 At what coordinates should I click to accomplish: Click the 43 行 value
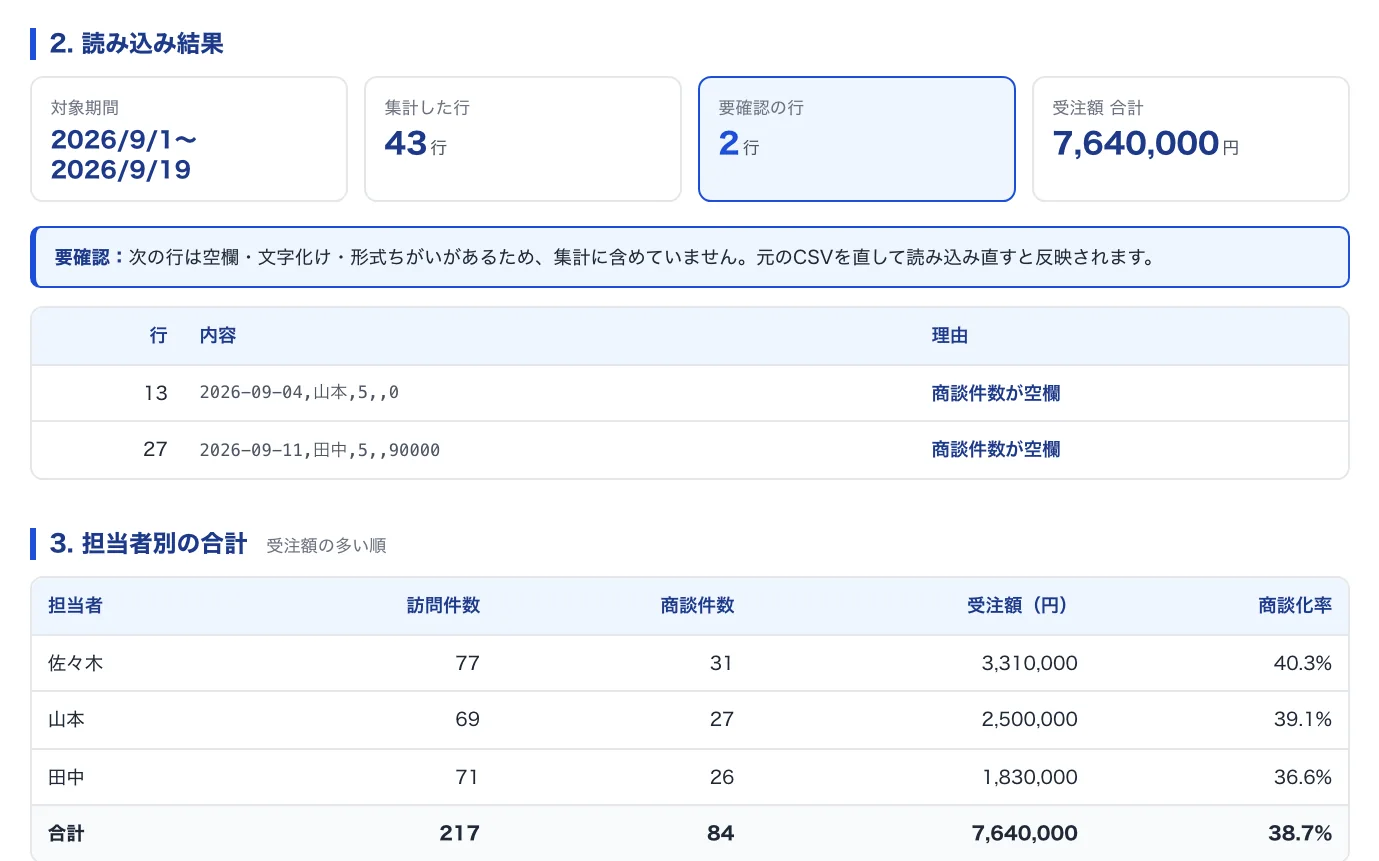coord(416,144)
